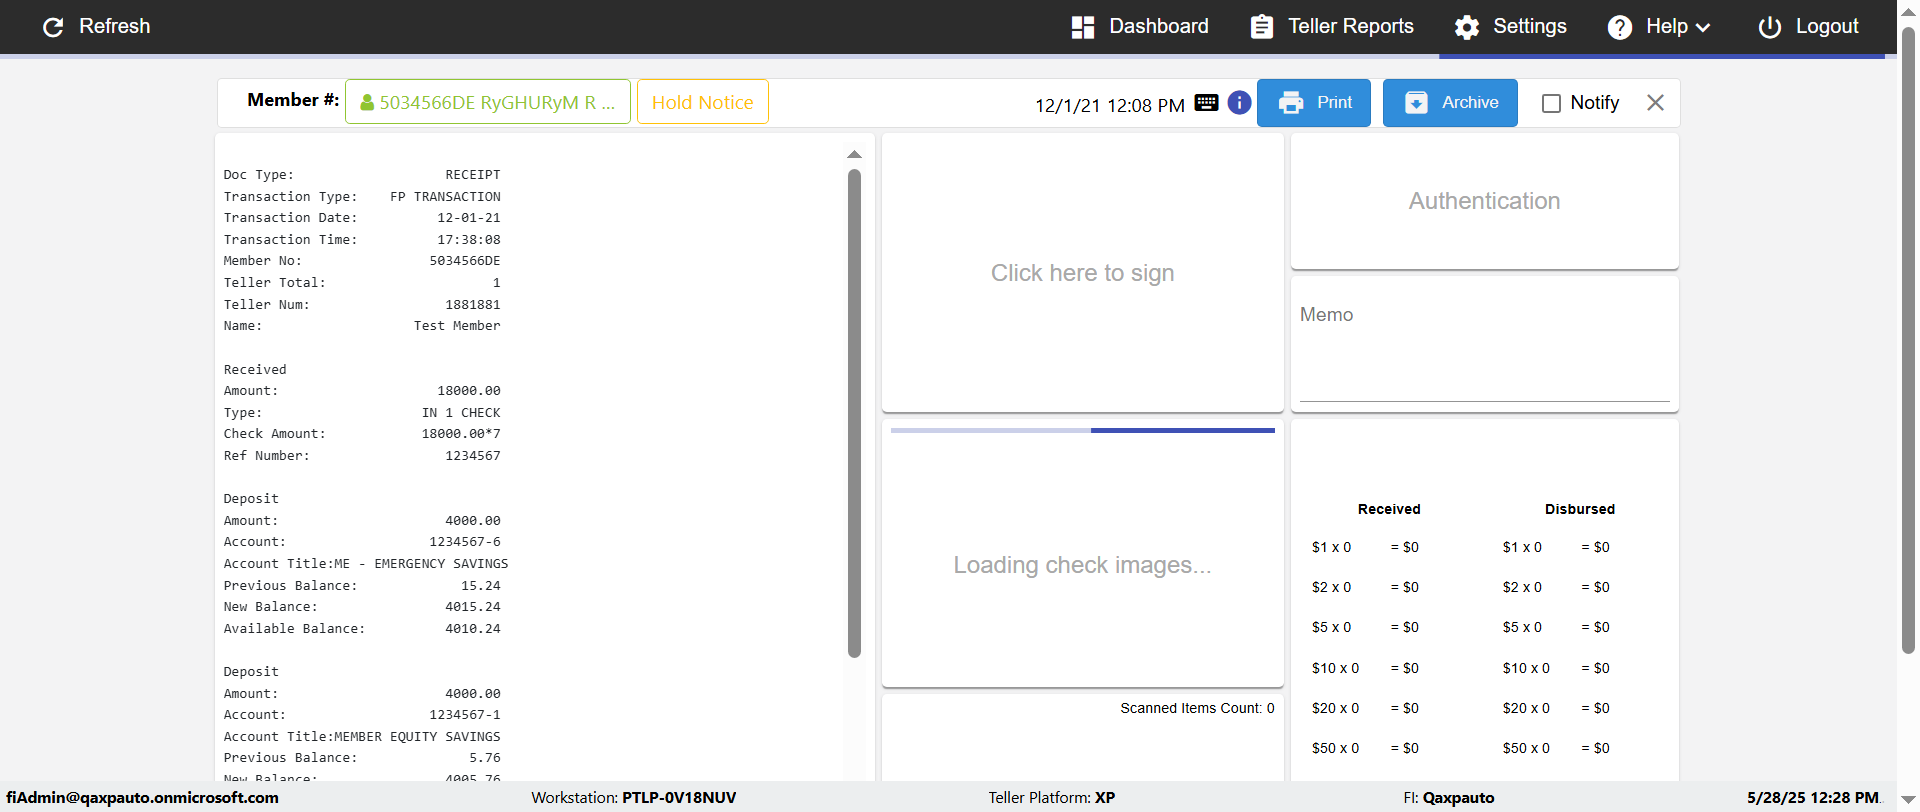This screenshot has height=812, width=1920.
Task: Click the '5/28/25 12:28 PM' status clock
Action: point(1814,798)
